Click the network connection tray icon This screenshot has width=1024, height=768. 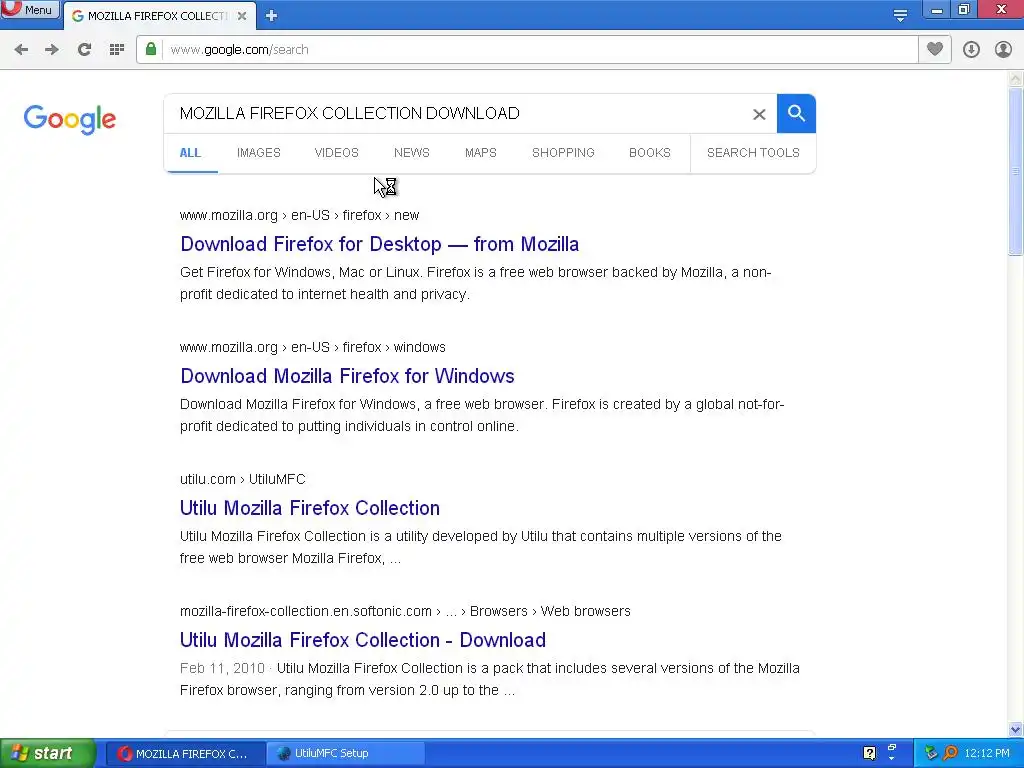(x=931, y=754)
